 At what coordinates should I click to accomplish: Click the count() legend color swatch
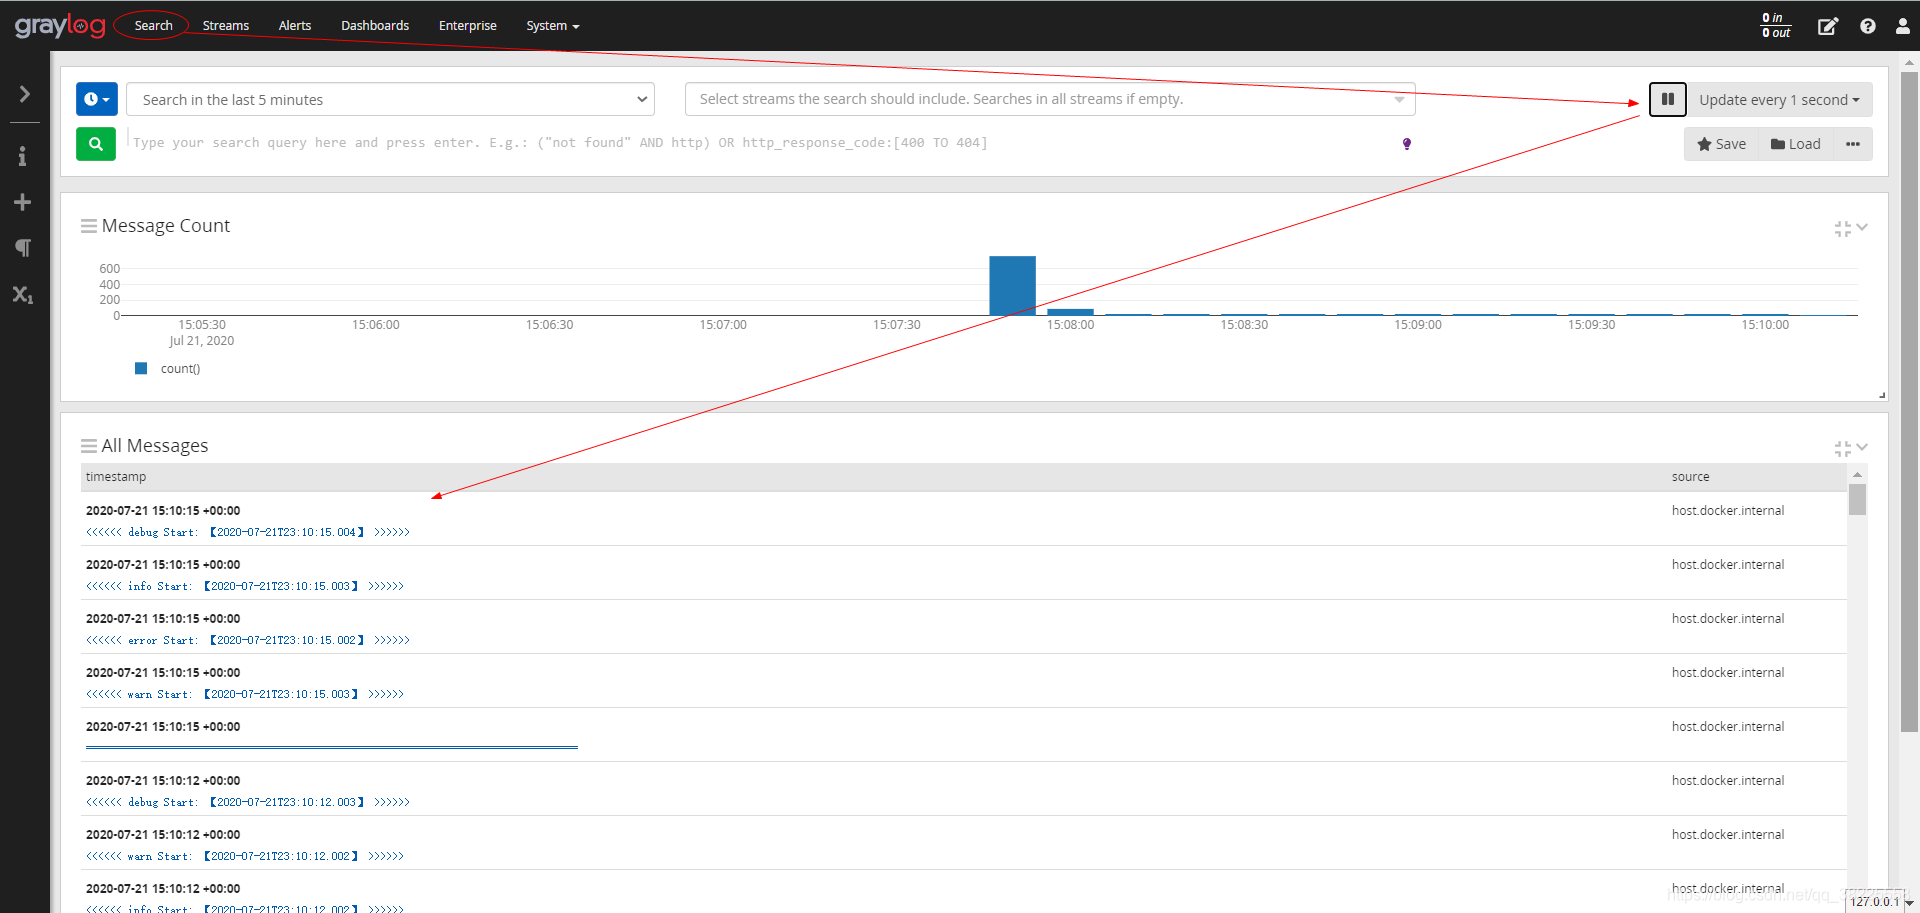coord(141,368)
